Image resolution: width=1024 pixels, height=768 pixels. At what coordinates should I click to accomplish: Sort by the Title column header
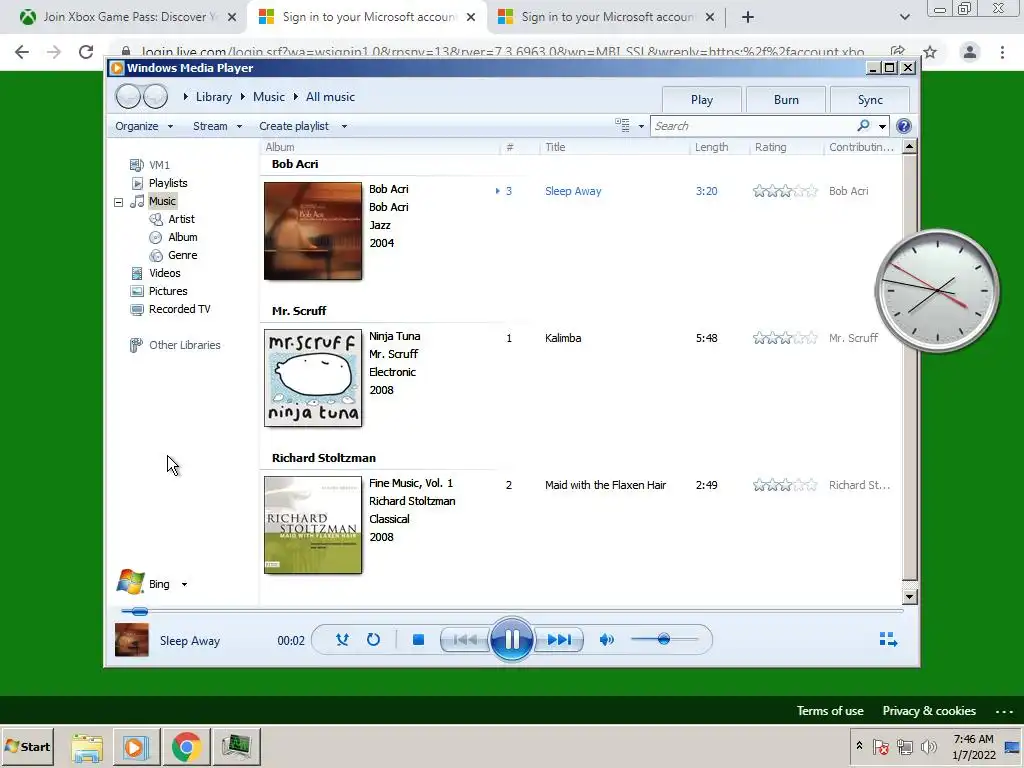click(x=614, y=147)
